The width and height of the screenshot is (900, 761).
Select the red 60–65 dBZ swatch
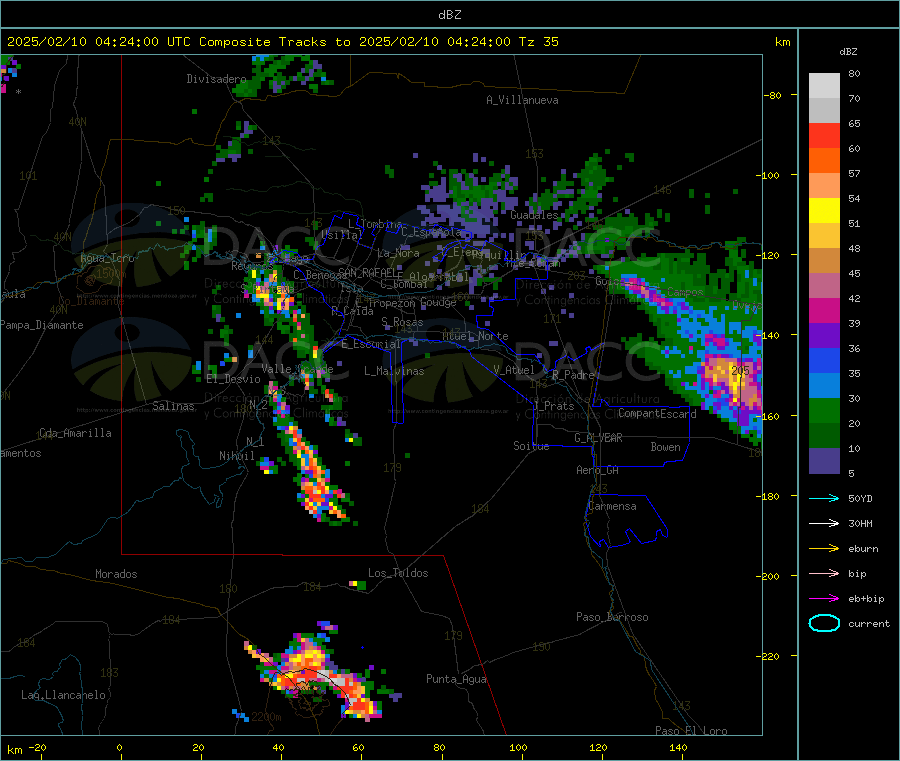click(824, 135)
